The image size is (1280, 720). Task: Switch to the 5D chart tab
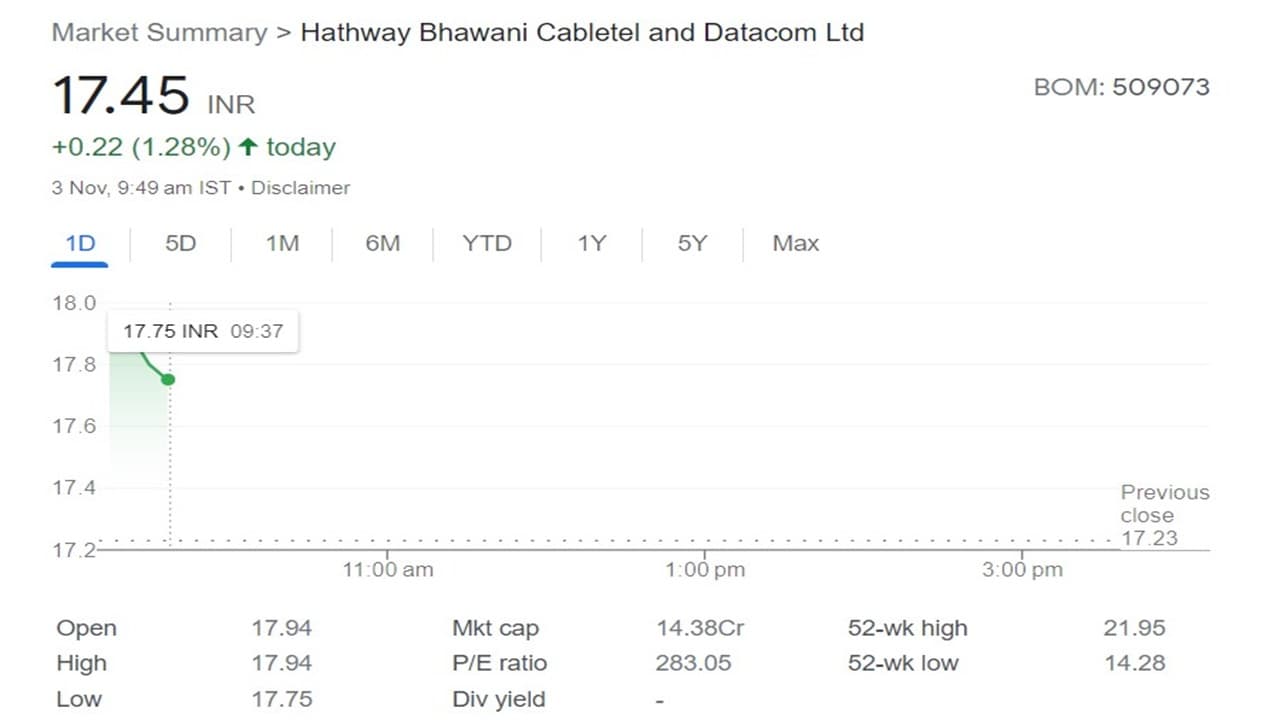pyautogui.click(x=181, y=243)
